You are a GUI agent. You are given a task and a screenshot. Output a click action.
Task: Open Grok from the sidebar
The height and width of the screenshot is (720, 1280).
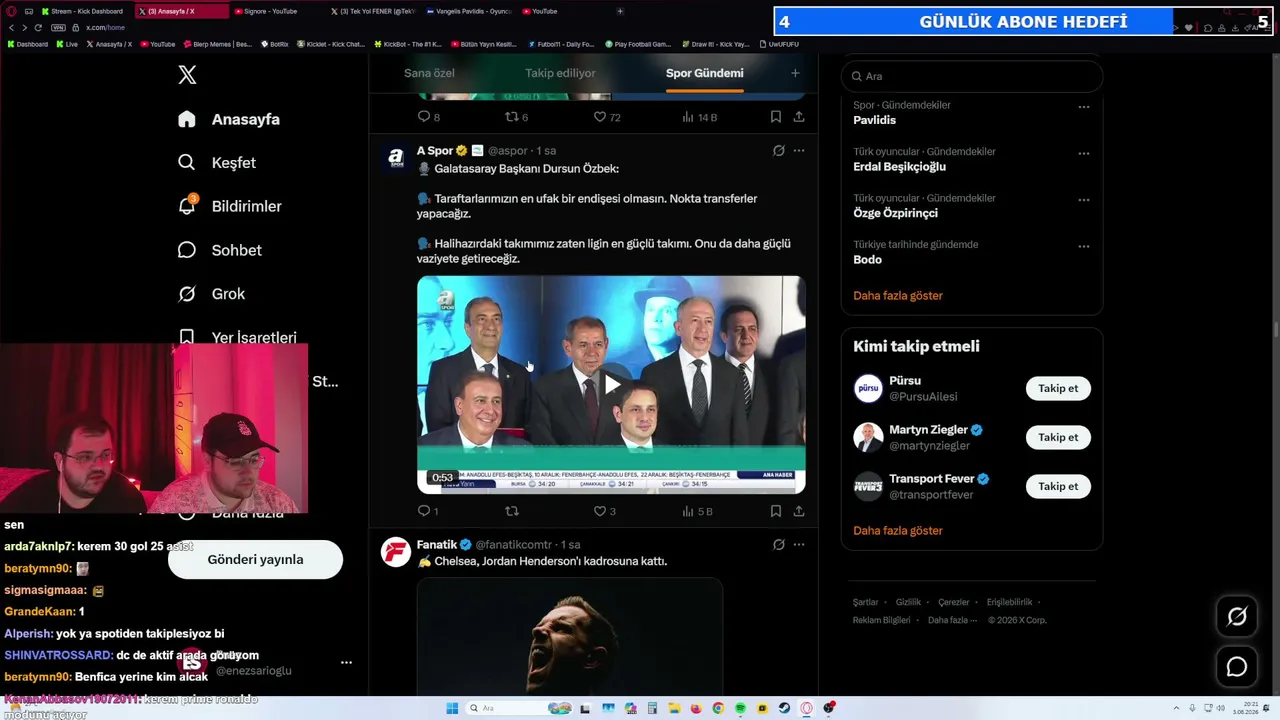click(211, 294)
